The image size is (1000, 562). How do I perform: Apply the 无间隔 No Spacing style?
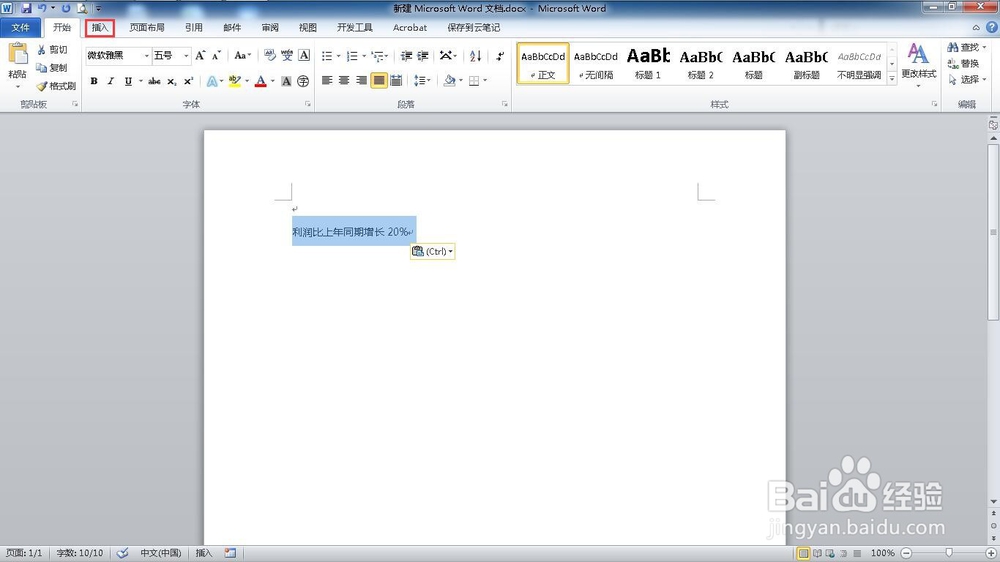click(596, 63)
